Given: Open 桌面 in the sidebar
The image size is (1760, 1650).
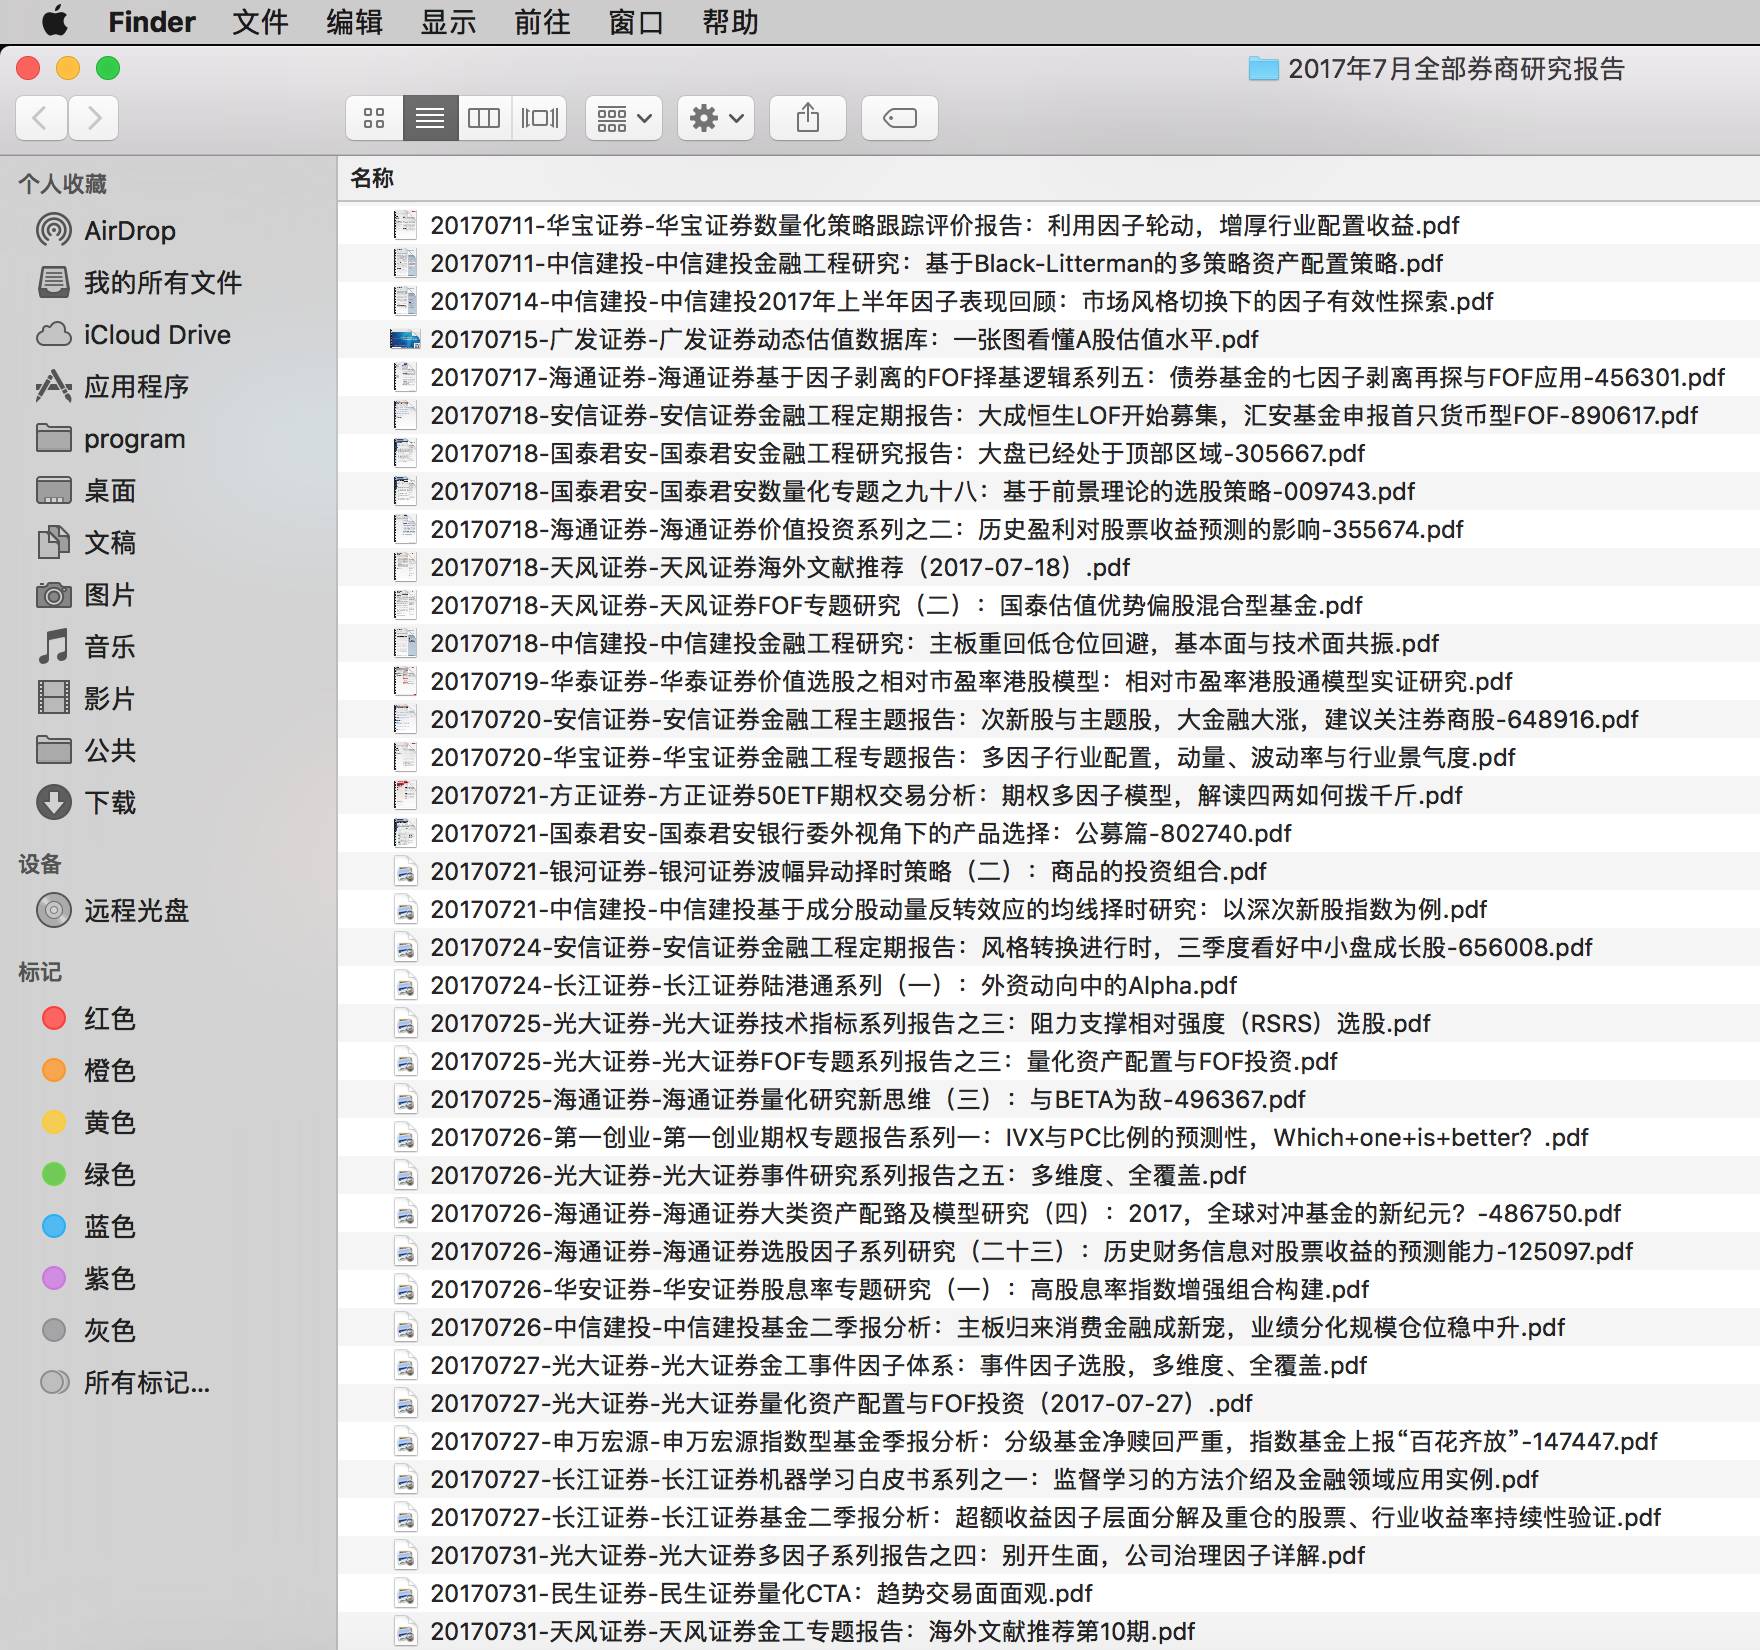Looking at the screenshot, I should [86, 491].
